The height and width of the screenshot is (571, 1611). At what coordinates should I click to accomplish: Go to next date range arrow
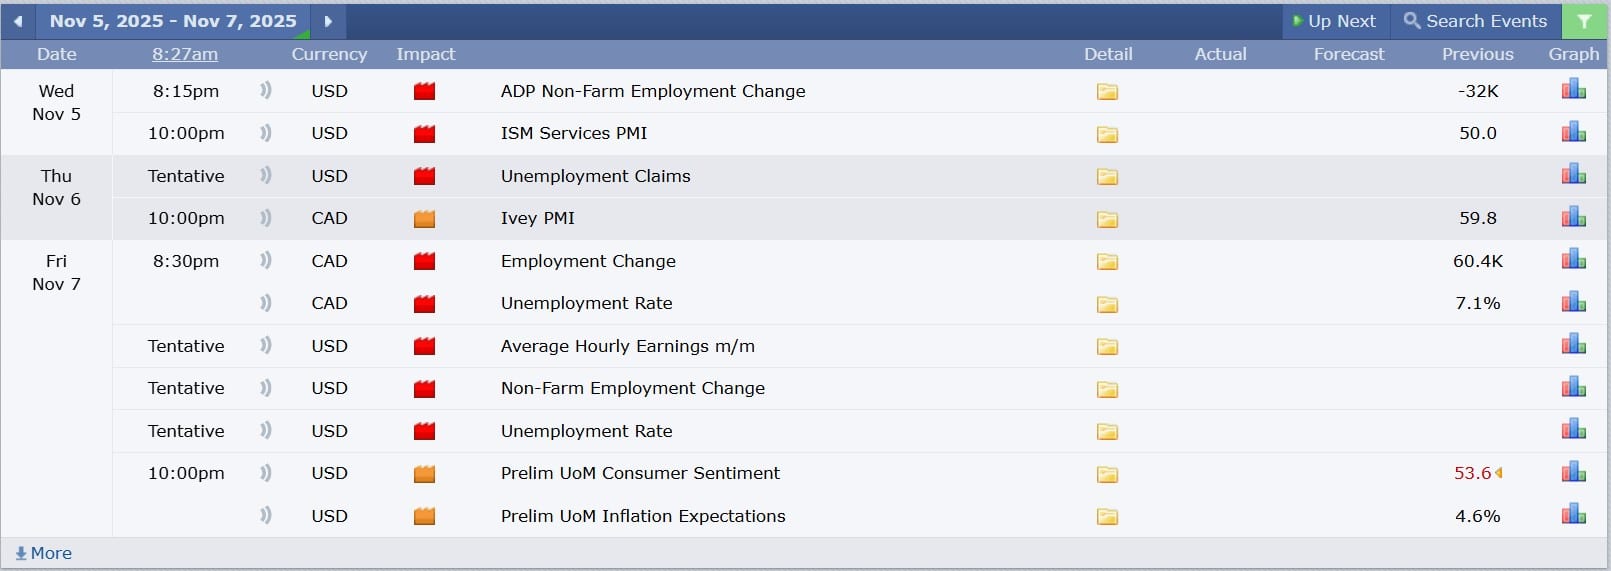point(327,21)
